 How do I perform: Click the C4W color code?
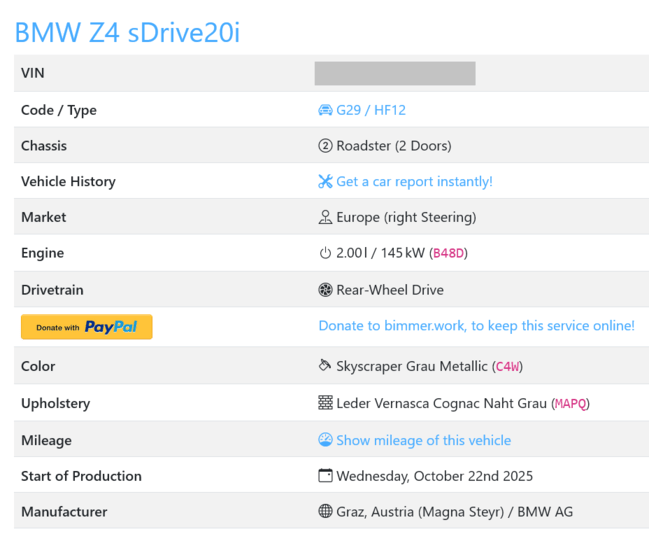pos(507,367)
